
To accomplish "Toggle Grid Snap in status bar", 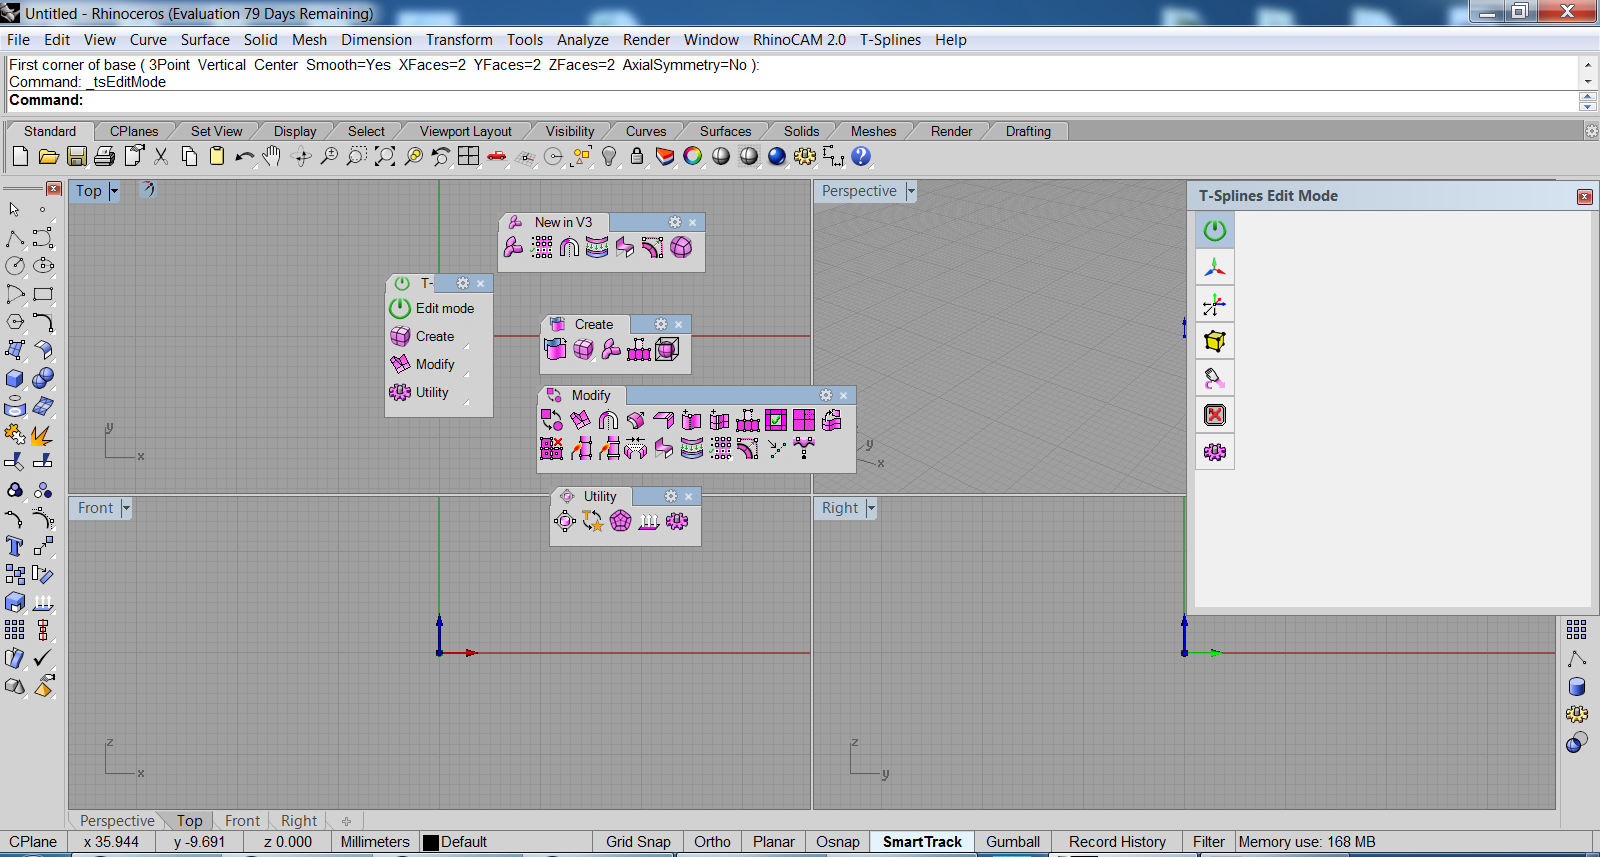I will (638, 842).
